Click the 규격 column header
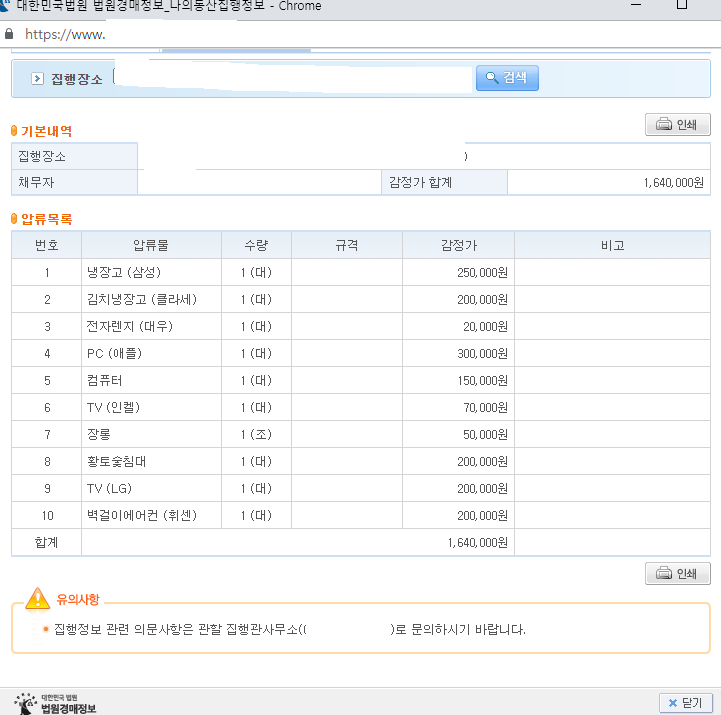The image size is (721, 715). (x=347, y=245)
